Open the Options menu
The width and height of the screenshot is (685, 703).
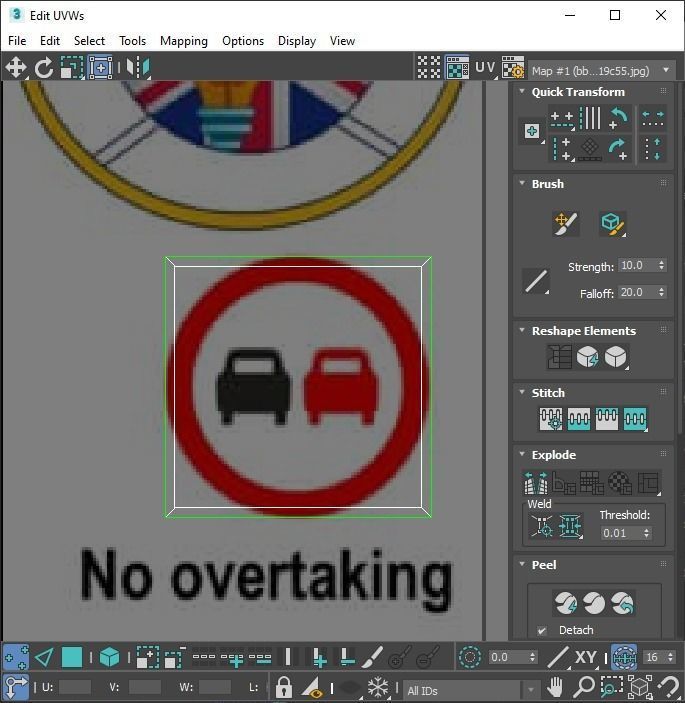243,41
